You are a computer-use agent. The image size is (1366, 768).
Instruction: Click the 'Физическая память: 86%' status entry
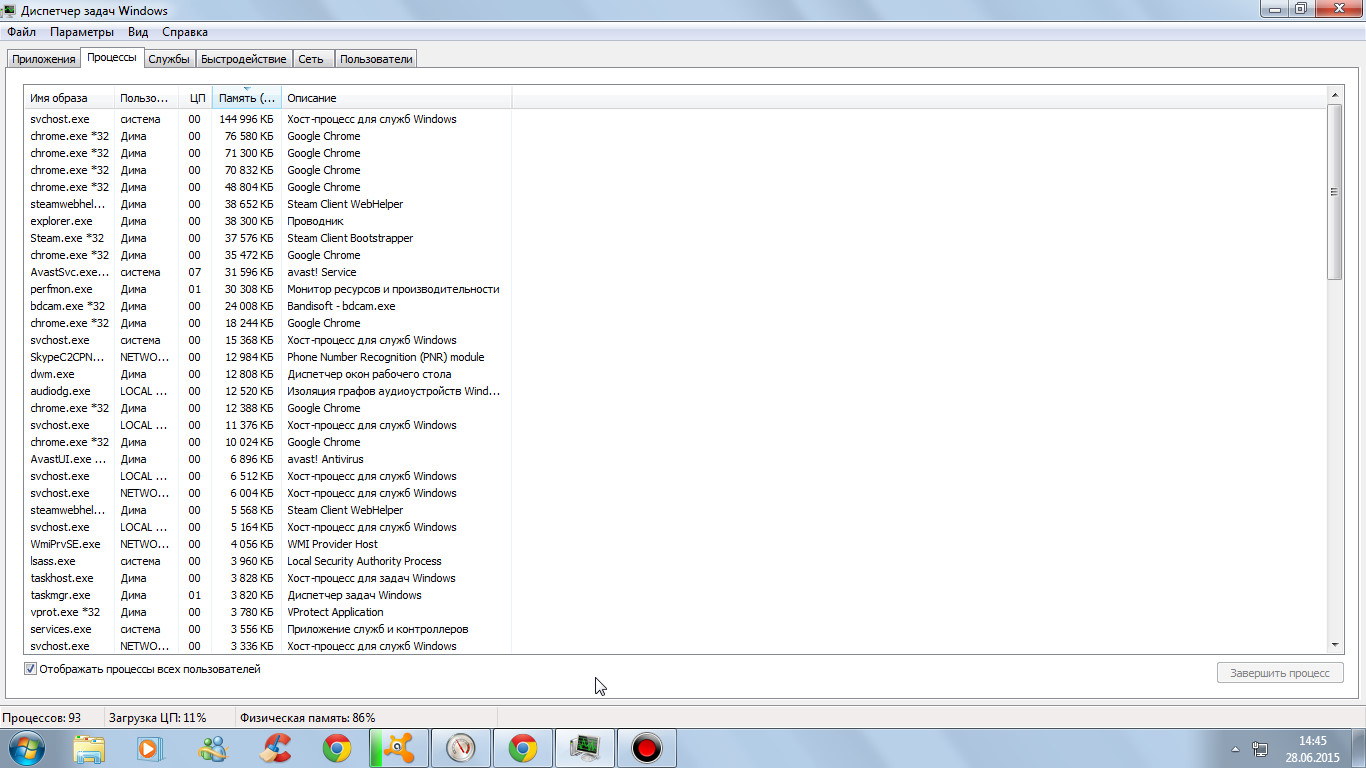[x=307, y=718]
